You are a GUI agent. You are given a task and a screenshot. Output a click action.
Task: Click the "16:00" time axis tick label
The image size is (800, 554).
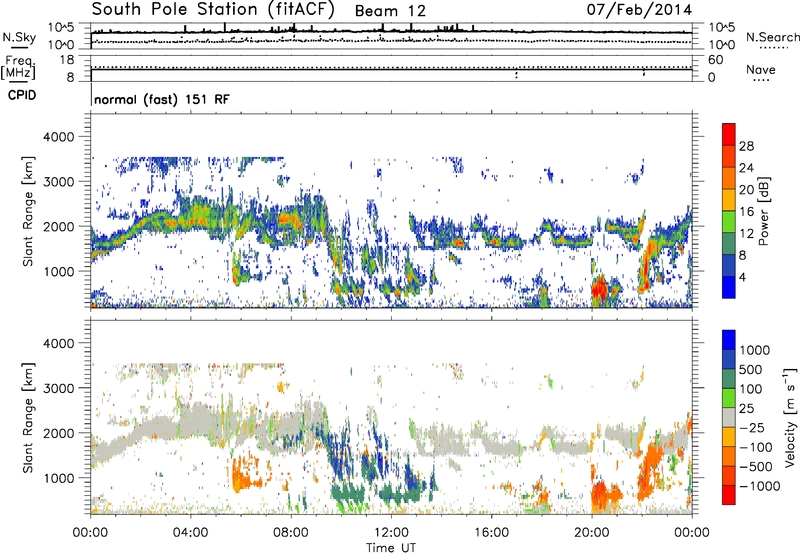click(491, 533)
